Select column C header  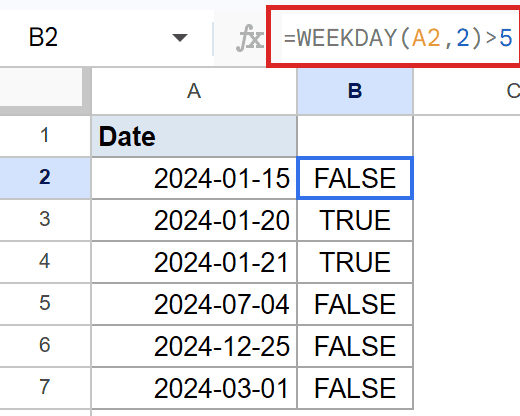pyautogui.click(x=467, y=91)
